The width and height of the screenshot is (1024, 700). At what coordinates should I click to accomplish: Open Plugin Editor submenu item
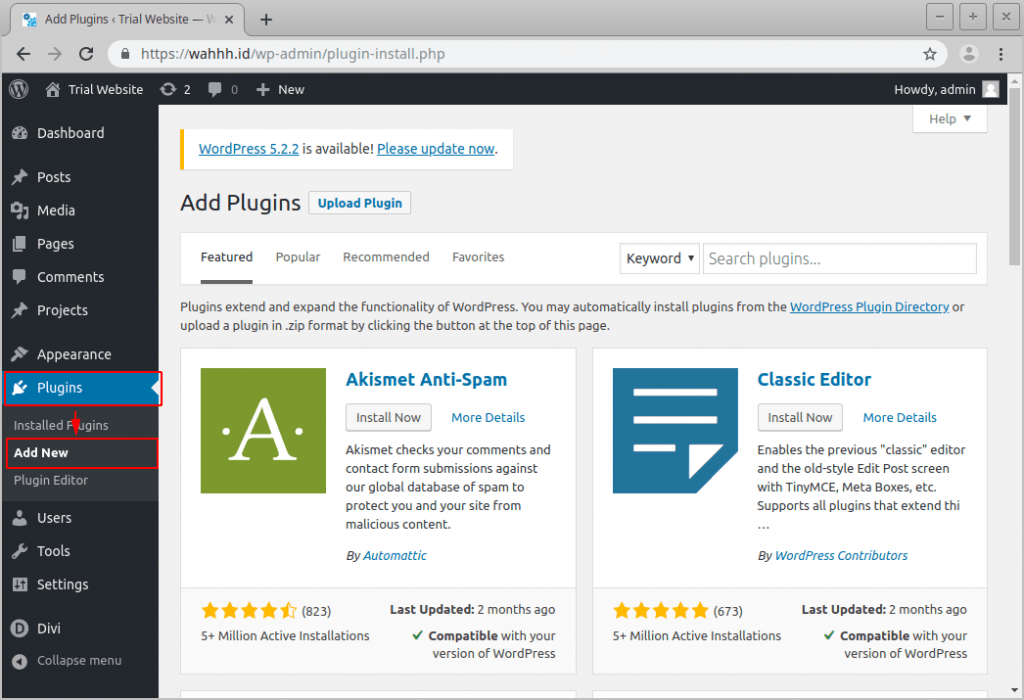coord(51,480)
